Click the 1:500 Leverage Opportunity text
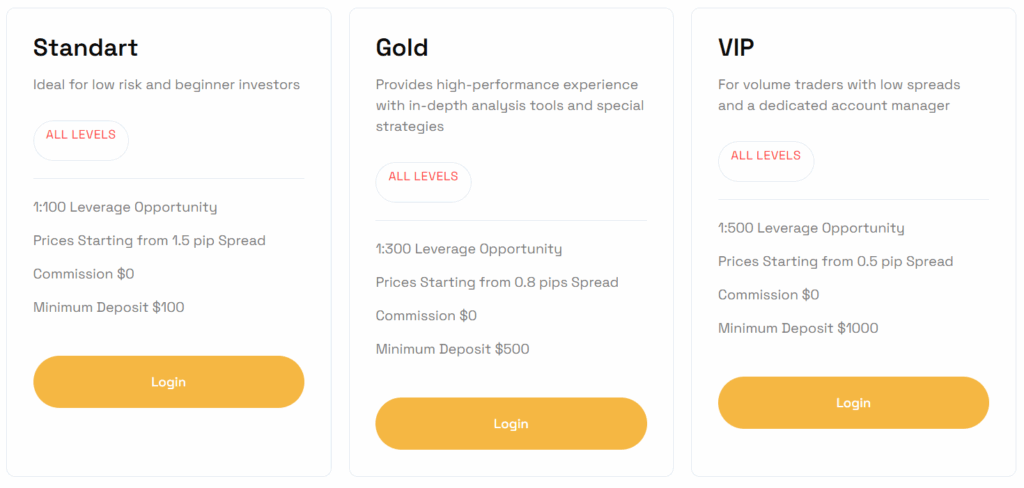Viewport: 1024px width, 488px height. click(811, 228)
